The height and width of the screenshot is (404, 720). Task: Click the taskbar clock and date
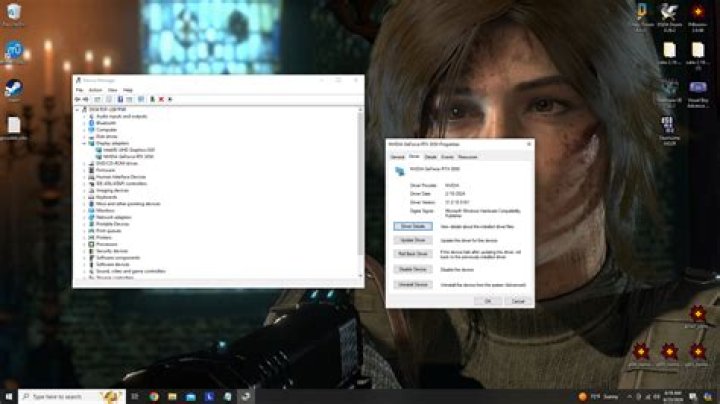673,396
